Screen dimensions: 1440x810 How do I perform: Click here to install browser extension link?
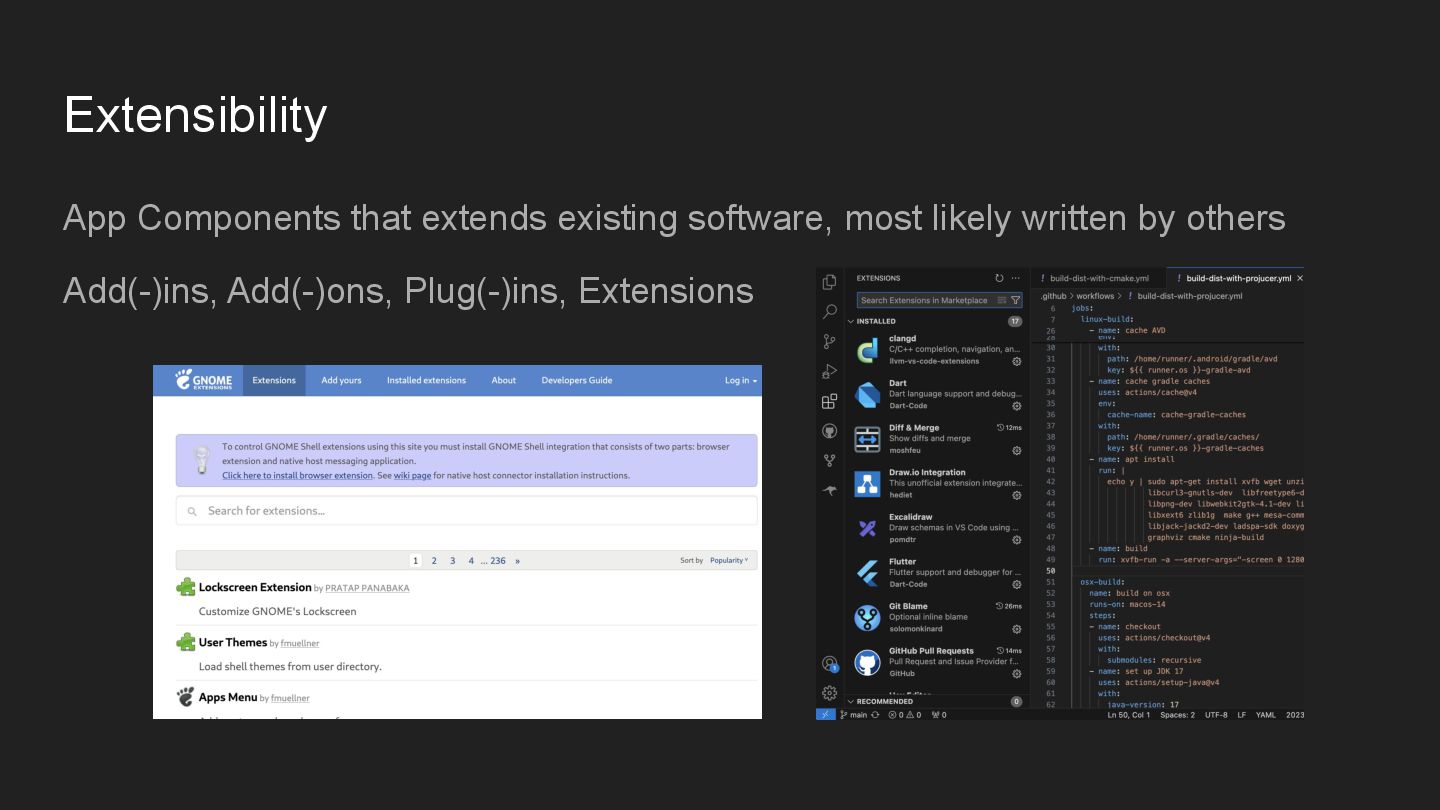[x=297, y=476]
